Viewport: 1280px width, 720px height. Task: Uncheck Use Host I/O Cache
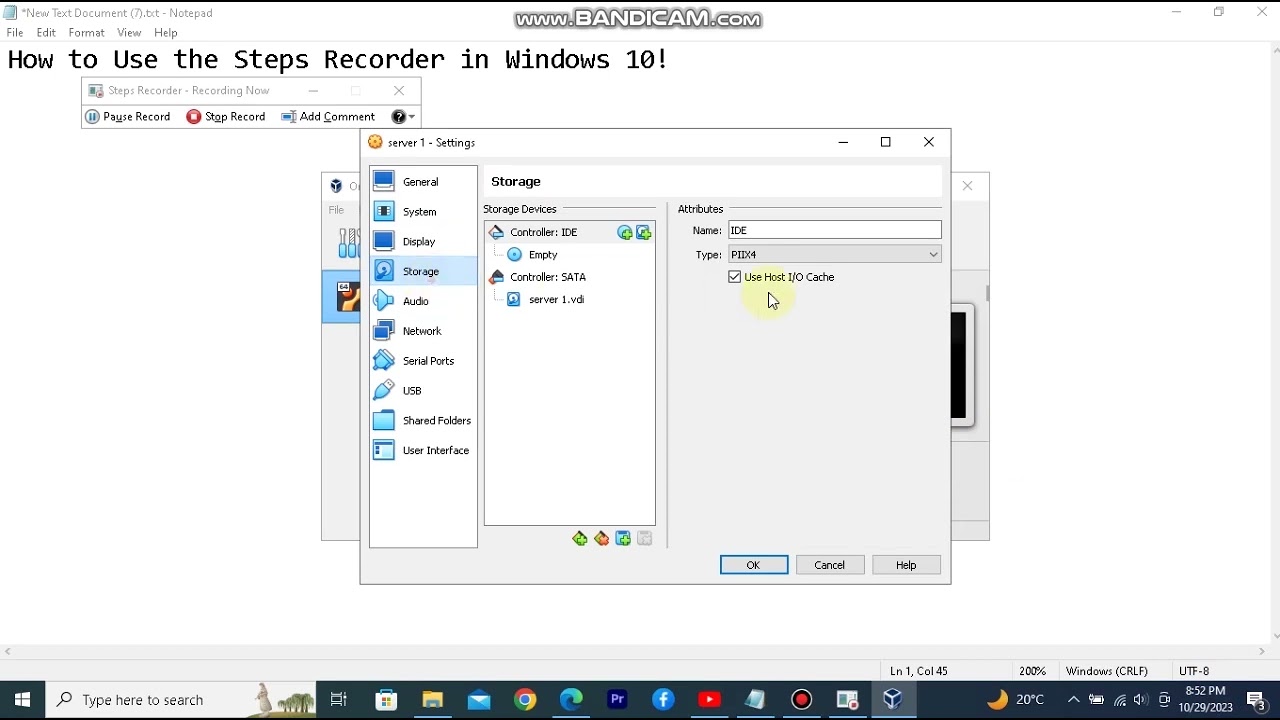coord(735,277)
